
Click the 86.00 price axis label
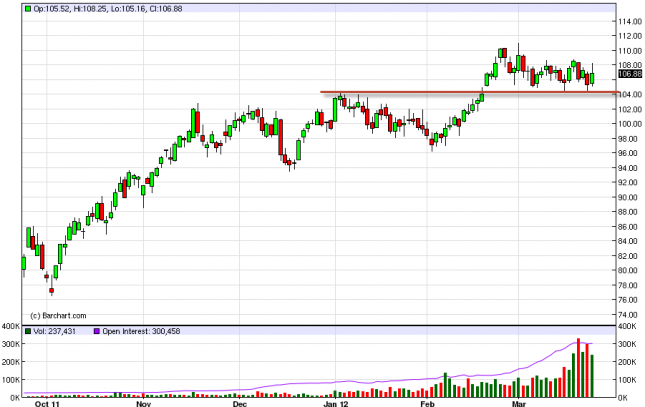point(630,227)
